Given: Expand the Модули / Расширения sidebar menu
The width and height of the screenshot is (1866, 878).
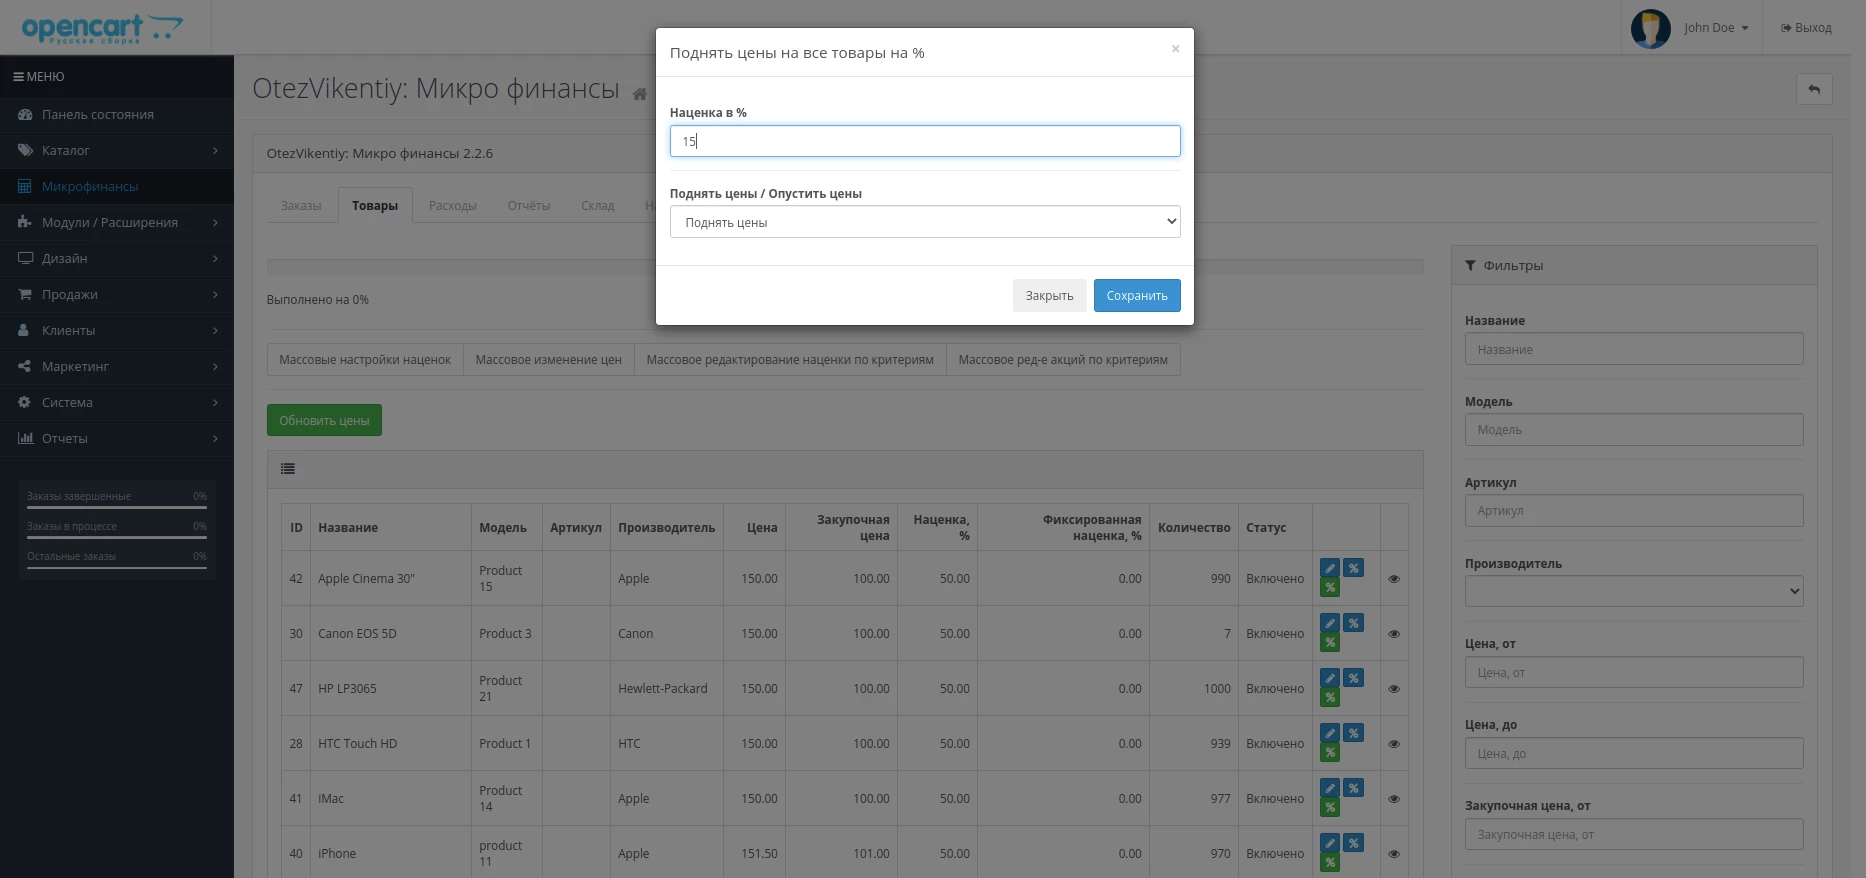Looking at the screenshot, I should [x=117, y=222].
